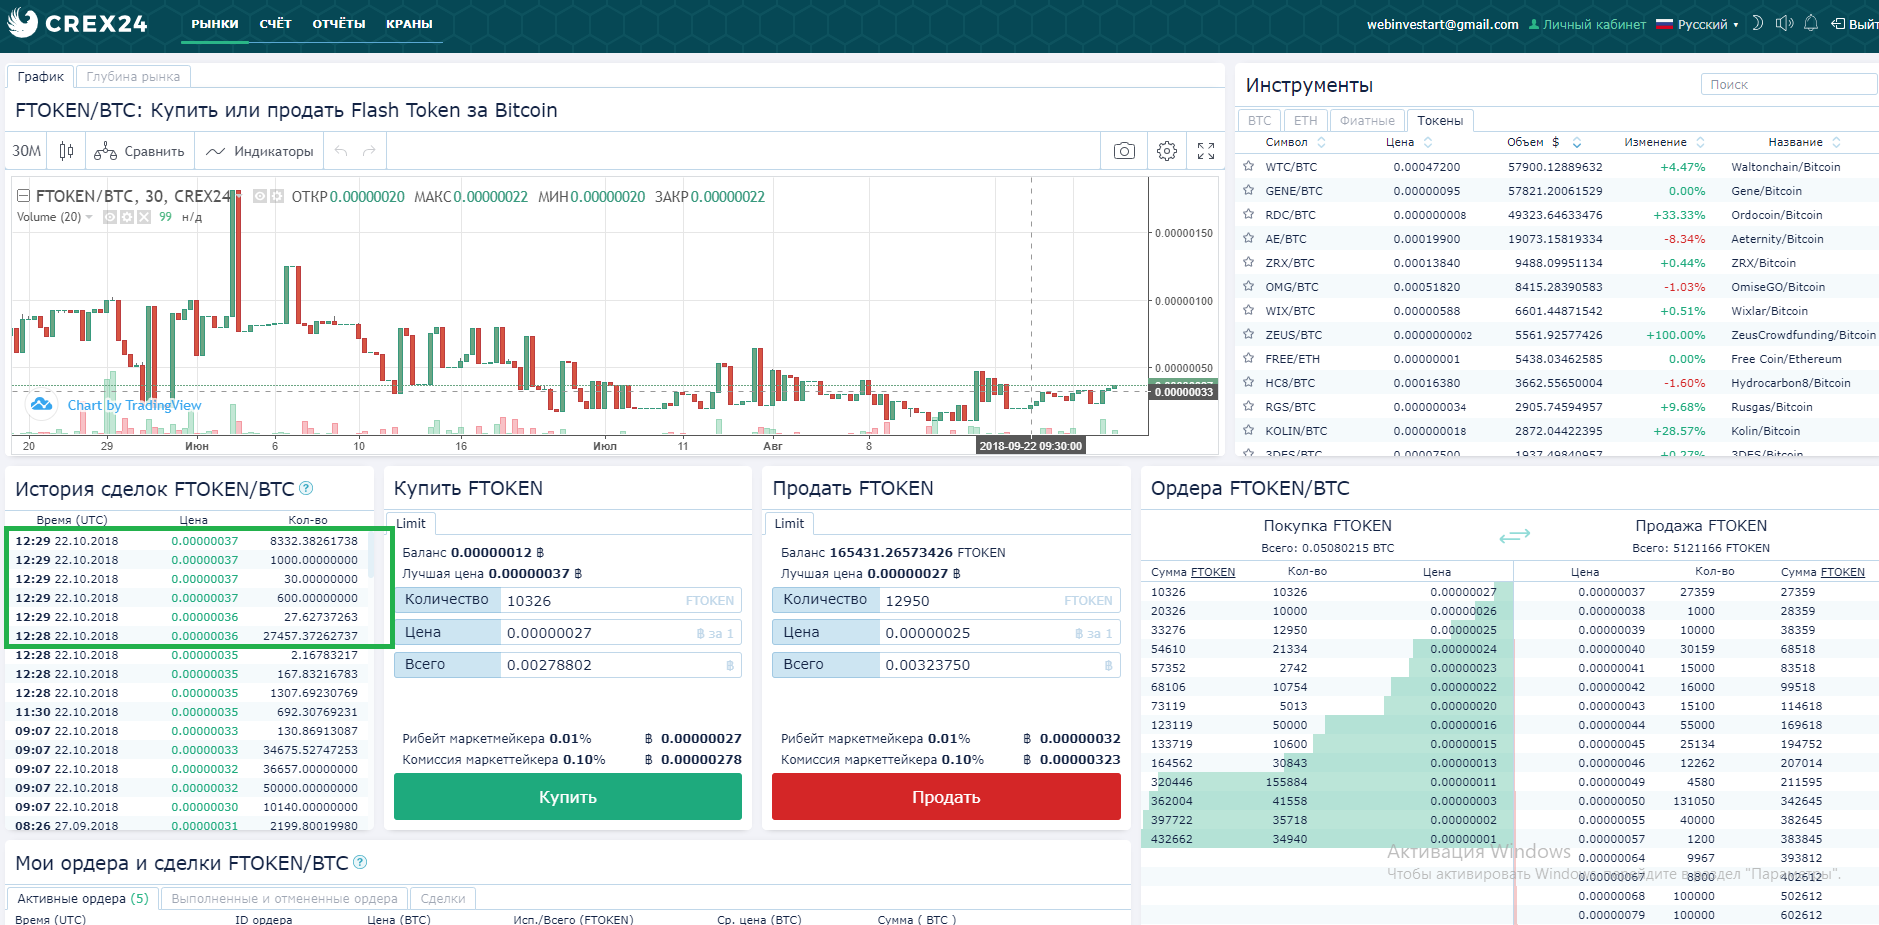1879x925 pixels.
Task: Favorite WTC/BTC with star
Action: coord(1248,166)
